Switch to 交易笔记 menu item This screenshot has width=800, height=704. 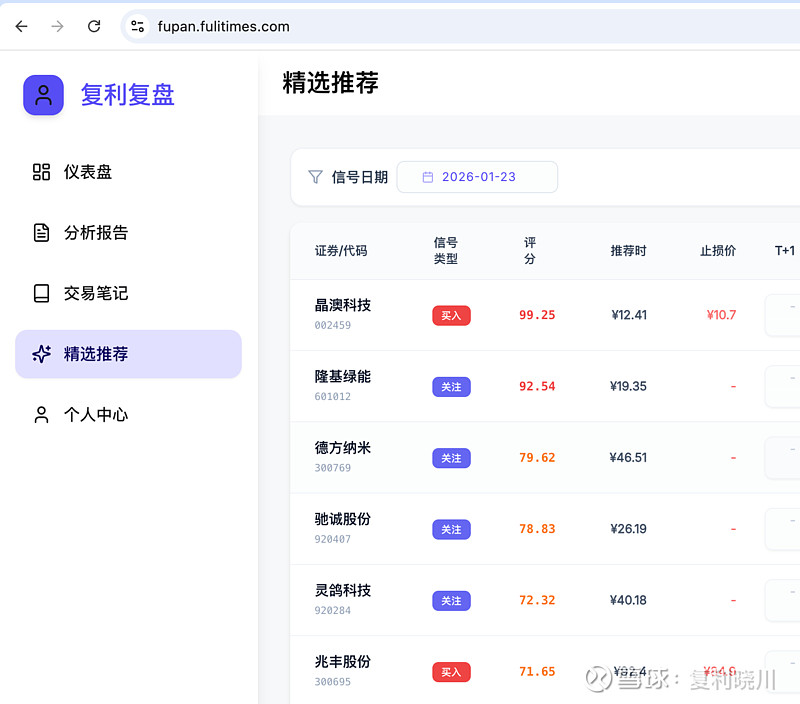pyautogui.click(x=96, y=293)
